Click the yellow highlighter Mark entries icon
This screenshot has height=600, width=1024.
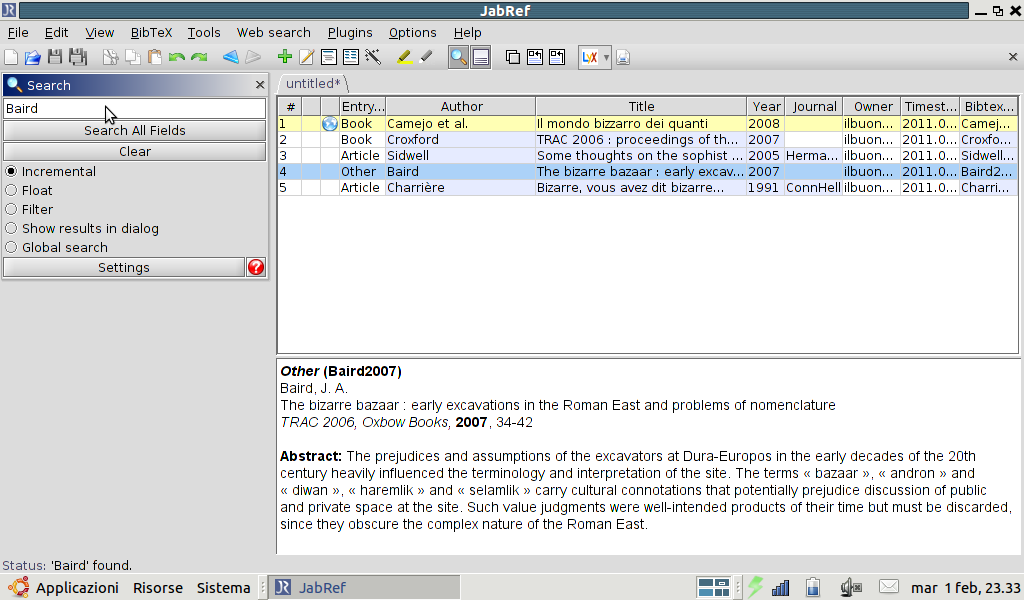point(404,57)
